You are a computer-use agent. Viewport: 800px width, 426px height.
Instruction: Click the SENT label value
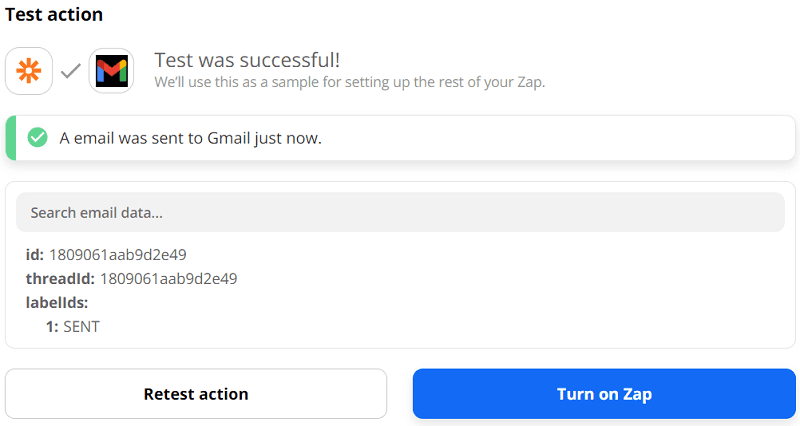(82, 326)
